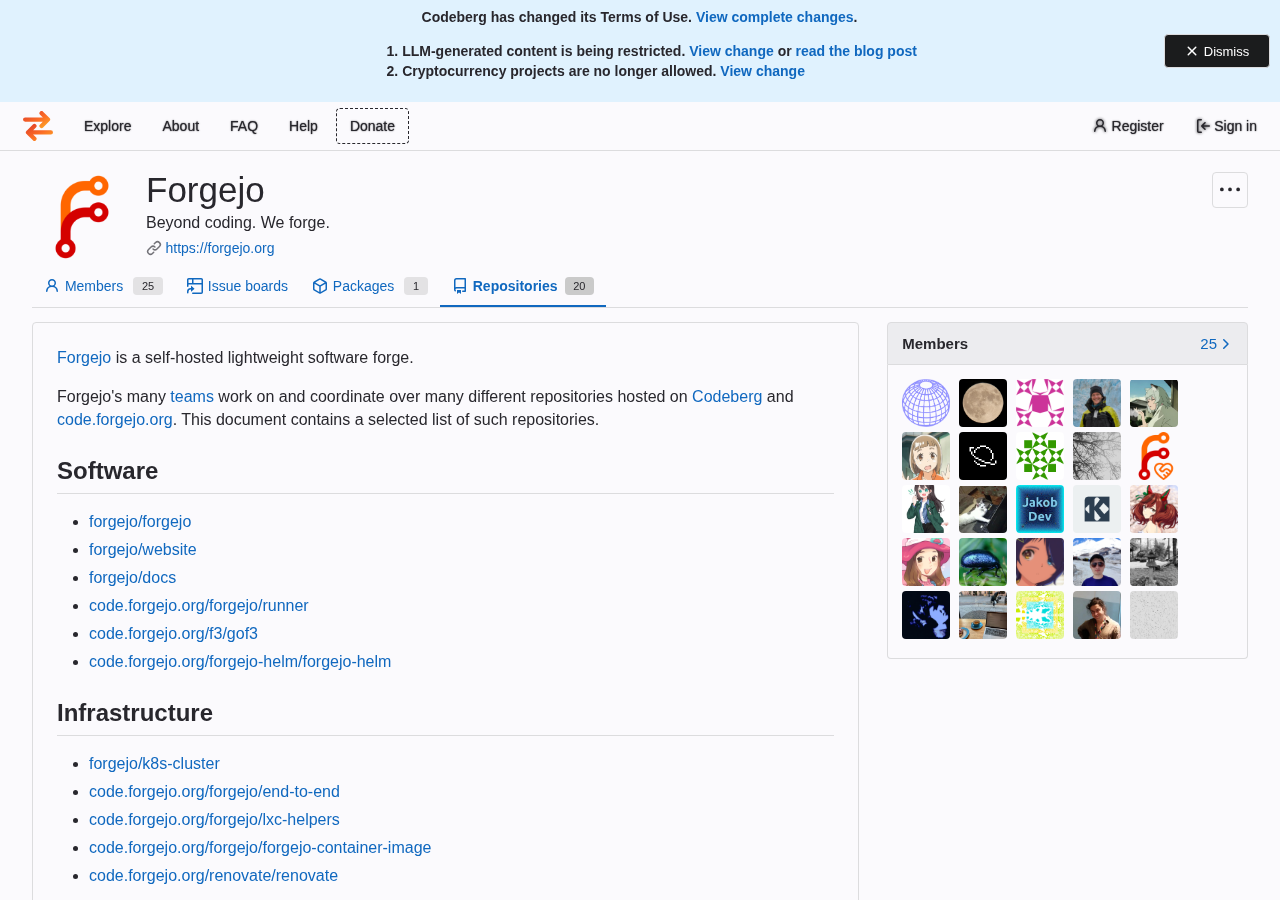Image resolution: width=1280 pixels, height=900 pixels.
Task: Click the Donate button
Action: (x=372, y=126)
